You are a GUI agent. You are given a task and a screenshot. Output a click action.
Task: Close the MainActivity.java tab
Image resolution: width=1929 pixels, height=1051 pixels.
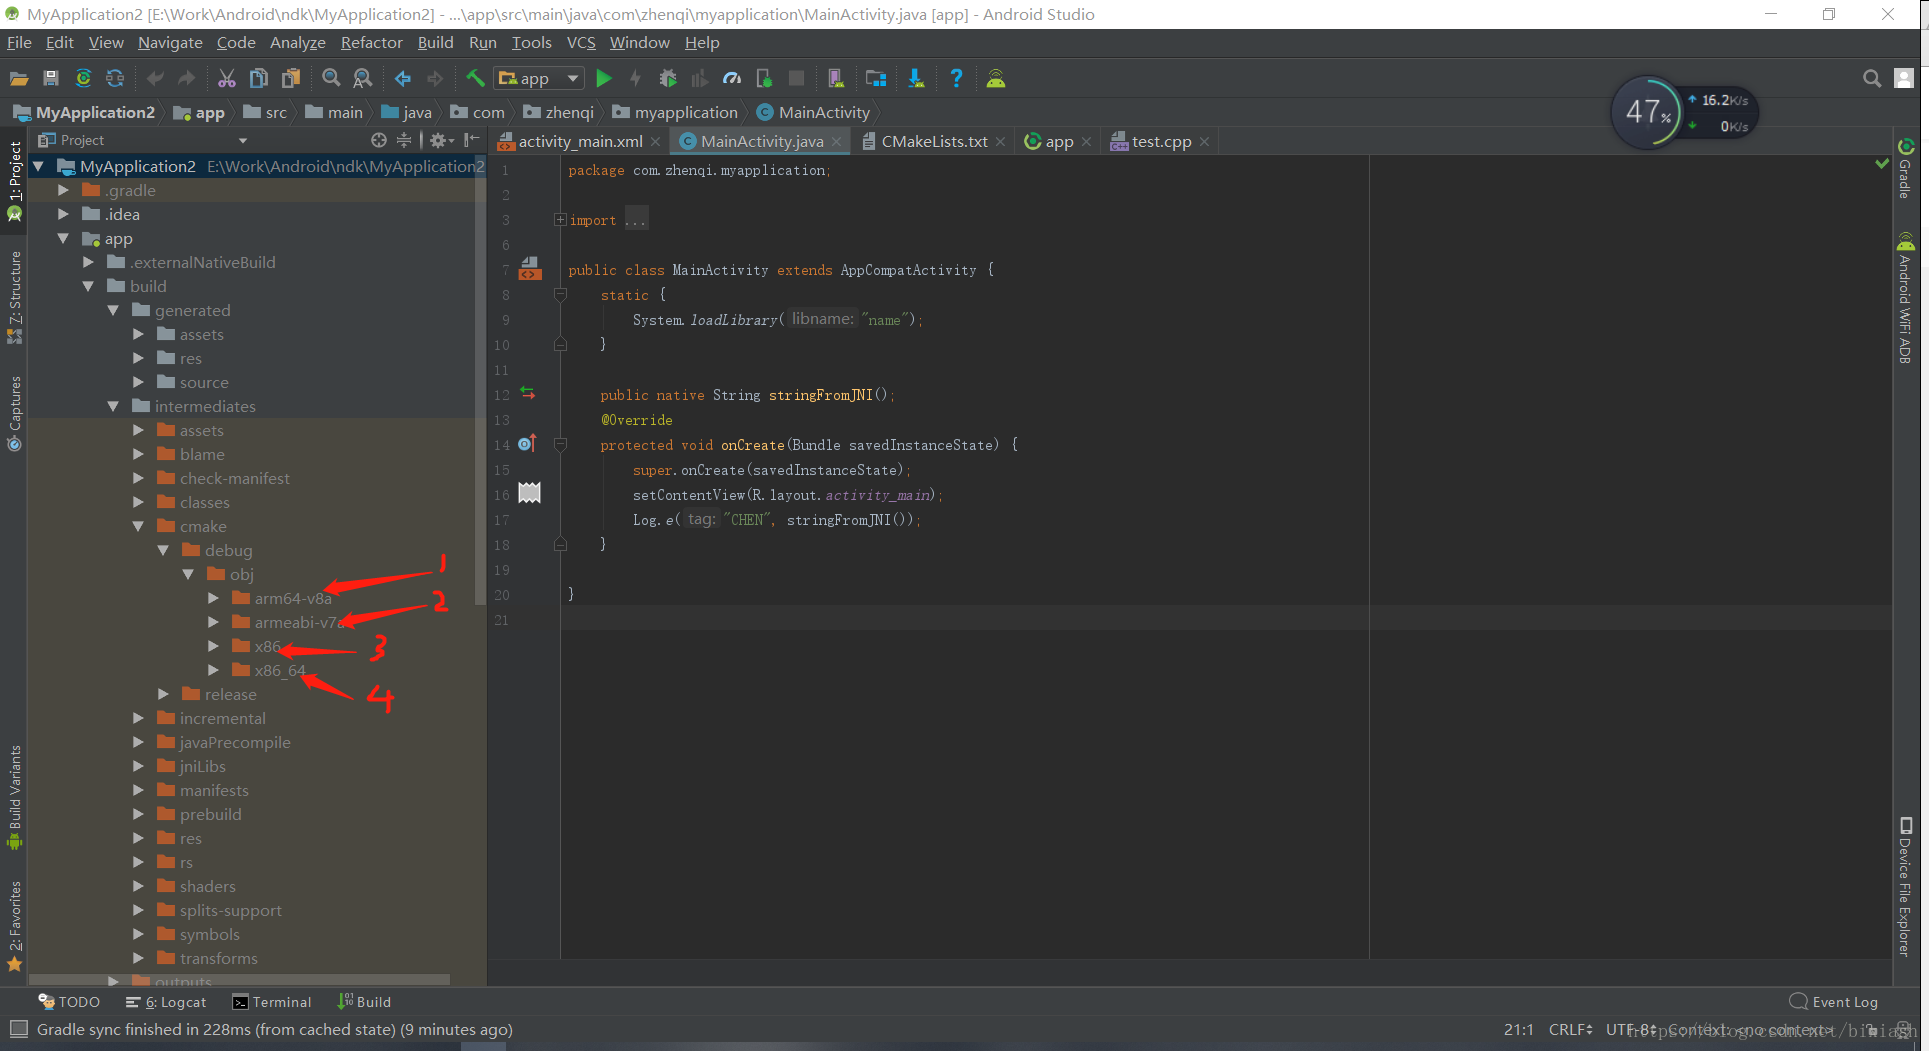(x=837, y=142)
